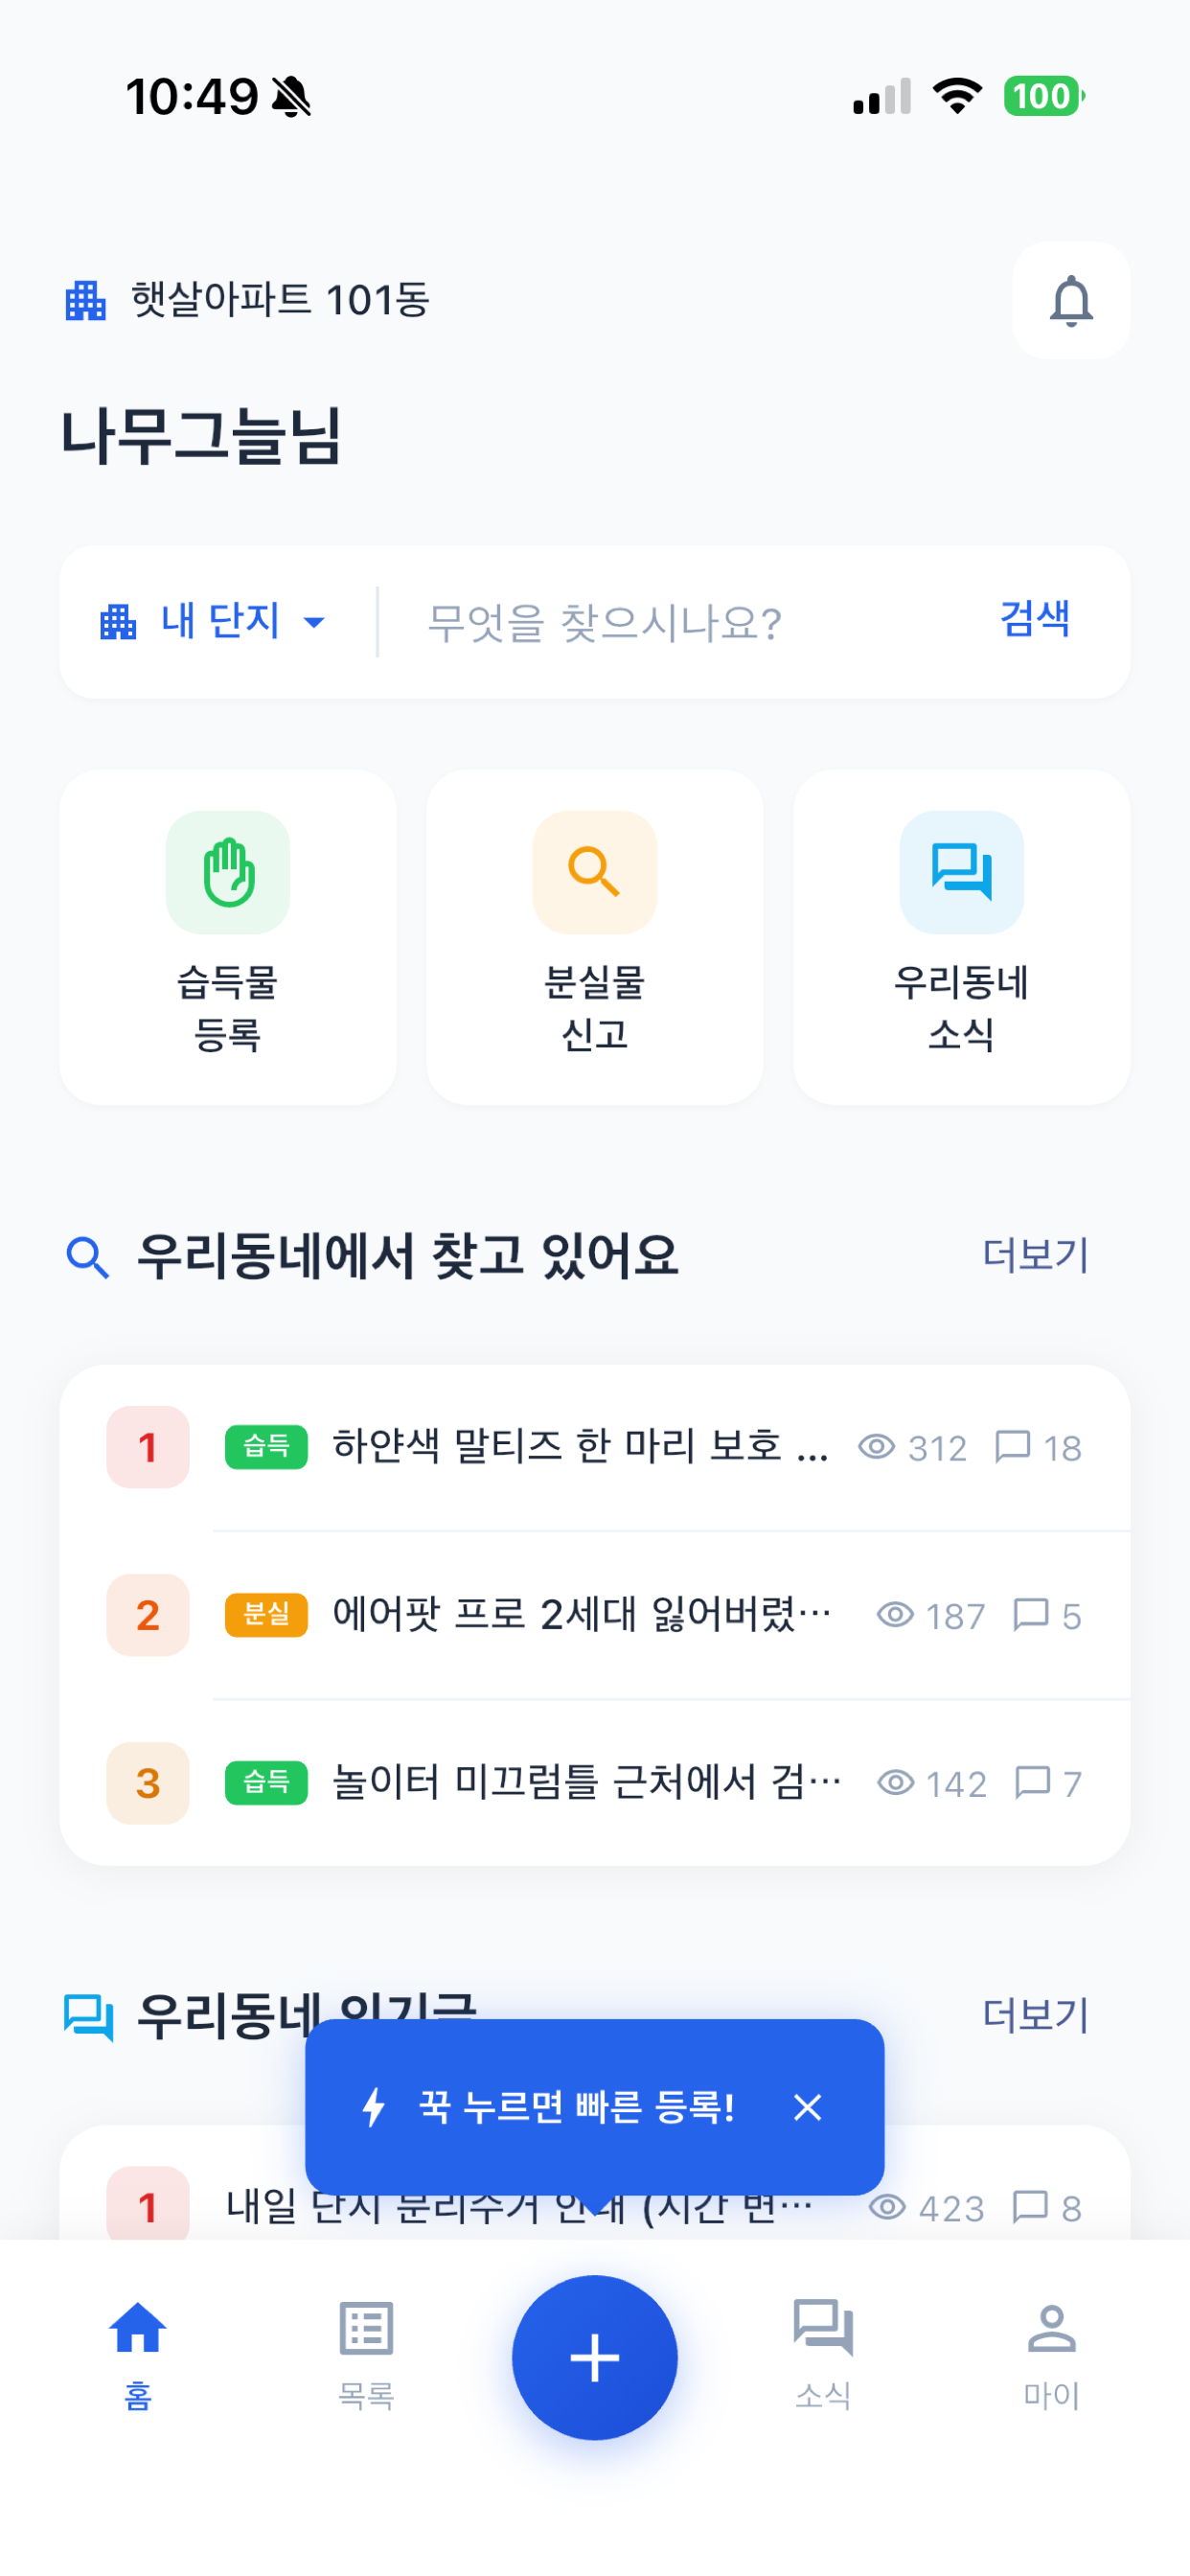This screenshot has height=2576, width=1190.
Task: Dismiss the 꾹 누르면 빠른 등록 tooltip
Action: tap(807, 2107)
